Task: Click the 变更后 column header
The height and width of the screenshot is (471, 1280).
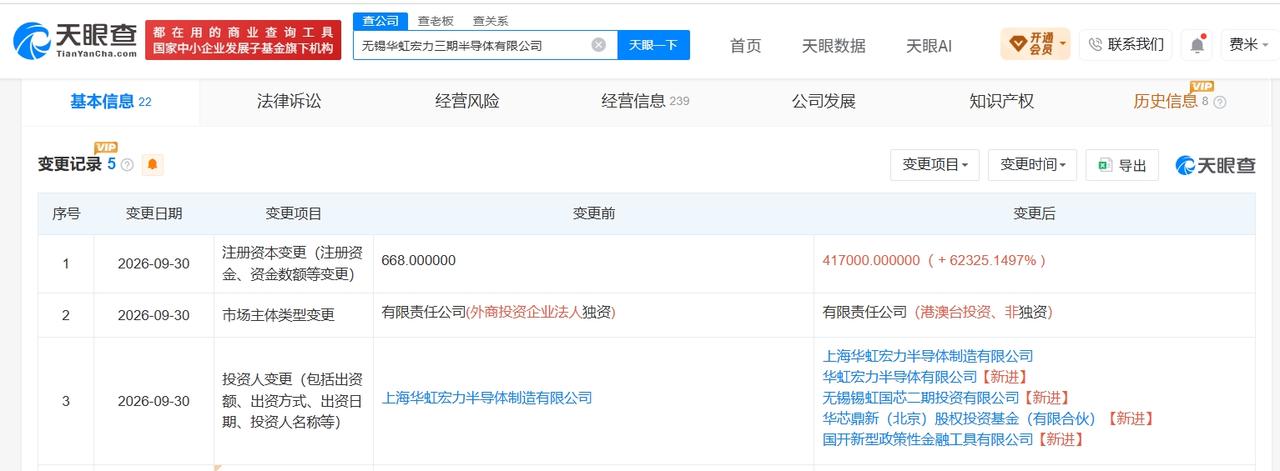Action: click(1034, 213)
